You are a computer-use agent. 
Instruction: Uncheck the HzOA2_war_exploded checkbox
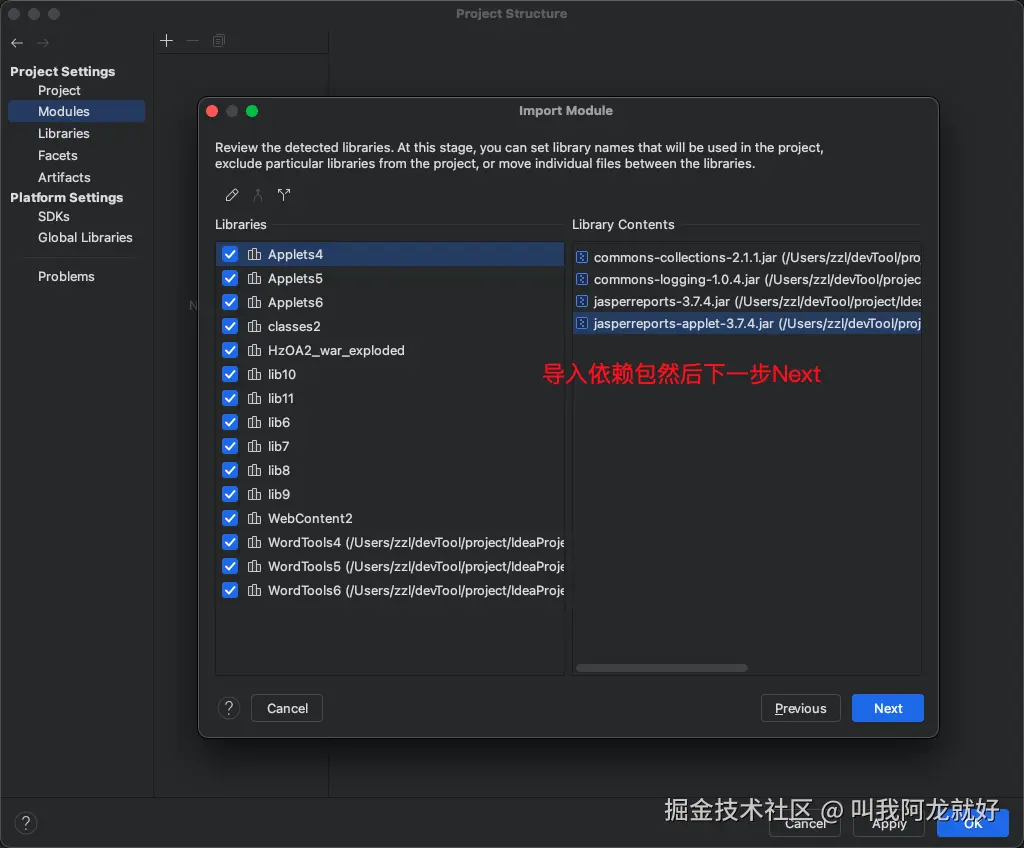230,350
